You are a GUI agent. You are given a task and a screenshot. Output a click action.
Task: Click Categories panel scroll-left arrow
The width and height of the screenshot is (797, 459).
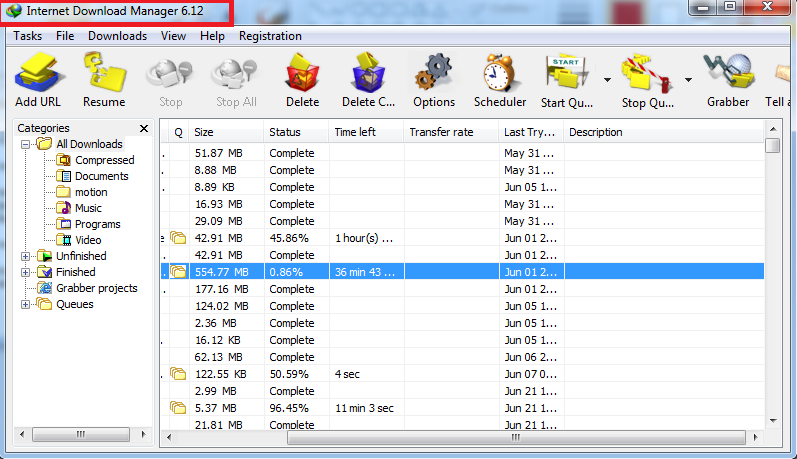pyautogui.click(x=22, y=435)
